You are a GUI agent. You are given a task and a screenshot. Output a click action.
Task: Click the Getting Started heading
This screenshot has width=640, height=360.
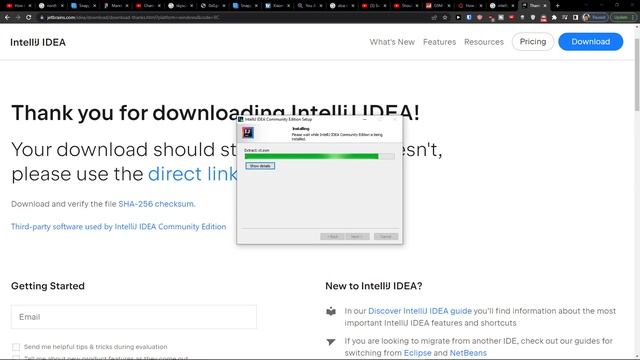tap(48, 286)
